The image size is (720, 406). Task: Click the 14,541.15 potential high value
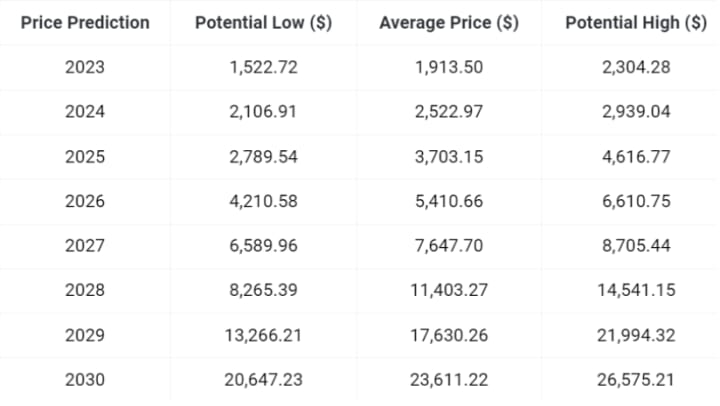point(636,291)
